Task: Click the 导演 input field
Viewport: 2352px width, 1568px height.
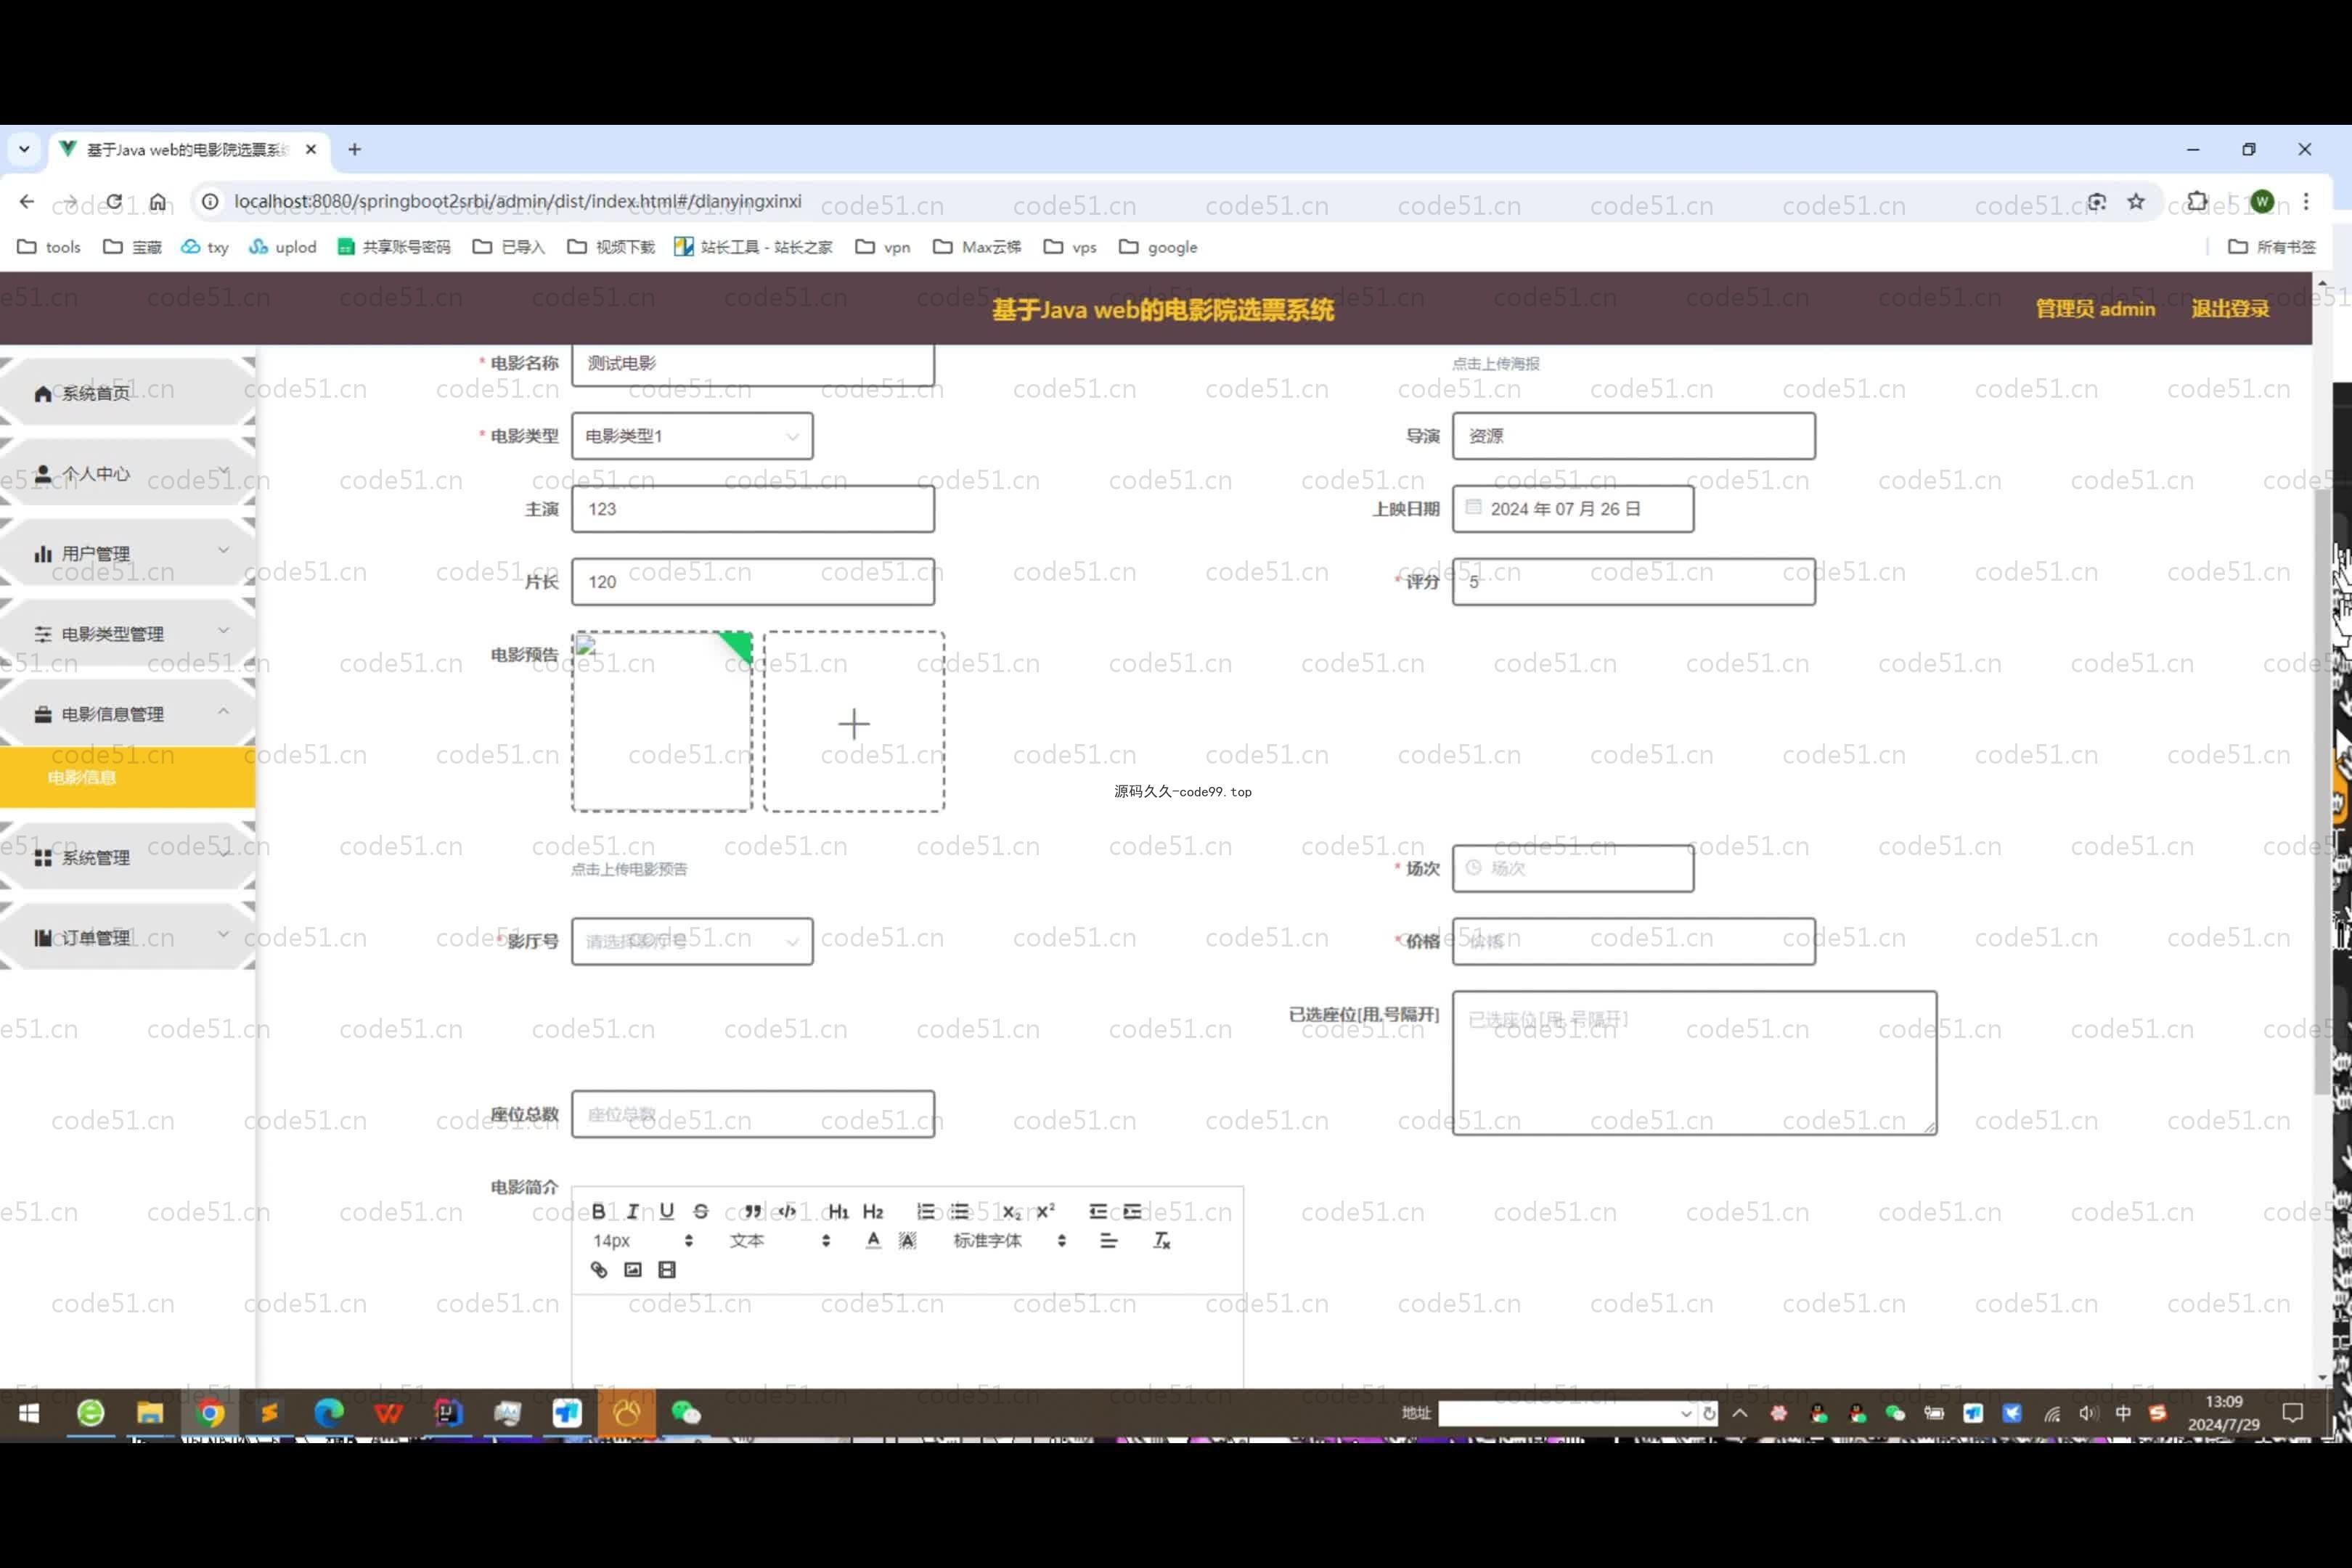Action: [x=1633, y=436]
